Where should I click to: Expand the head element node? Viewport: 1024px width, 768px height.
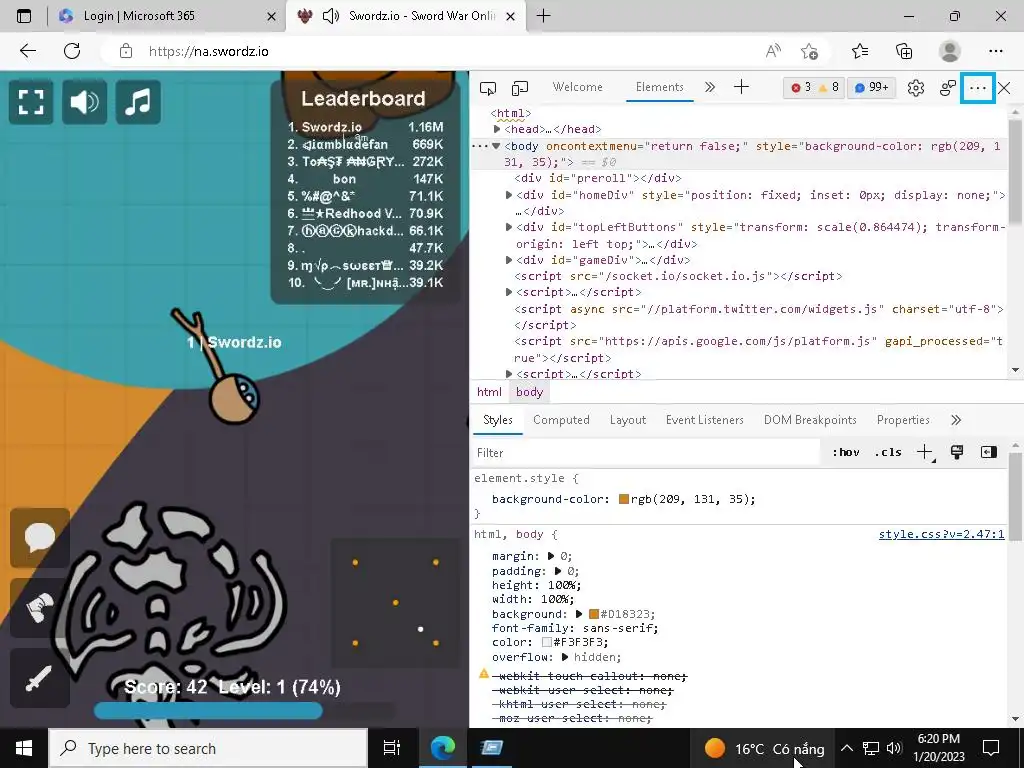(497, 129)
